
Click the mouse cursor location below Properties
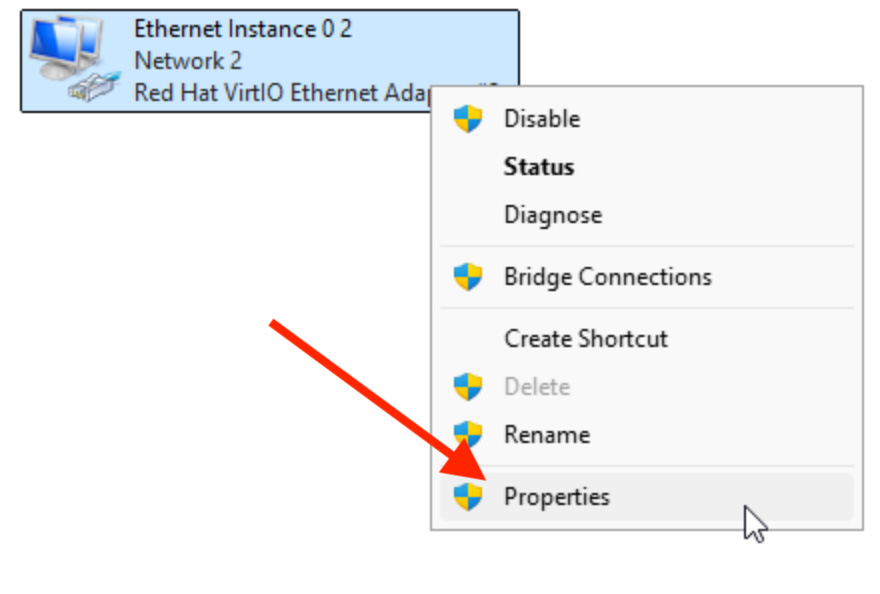753,522
